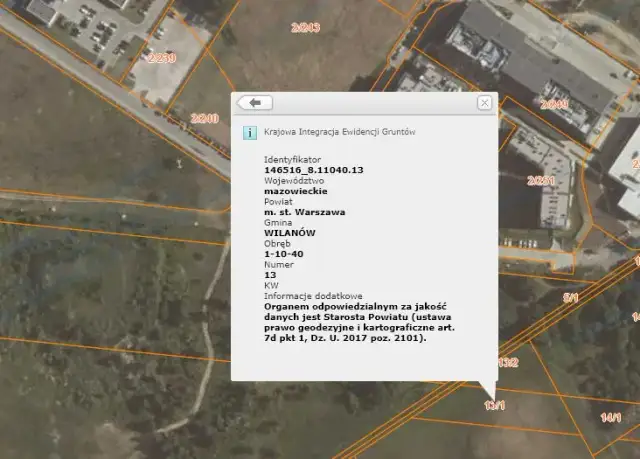Click the KW field label
640x459 pixels.
[271, 286]
